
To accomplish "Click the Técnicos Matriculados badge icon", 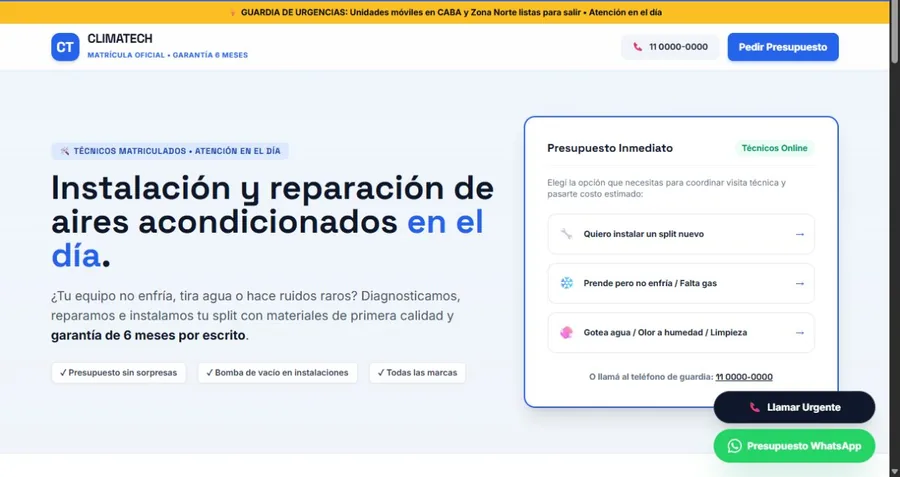I will (x=65, y=151).
